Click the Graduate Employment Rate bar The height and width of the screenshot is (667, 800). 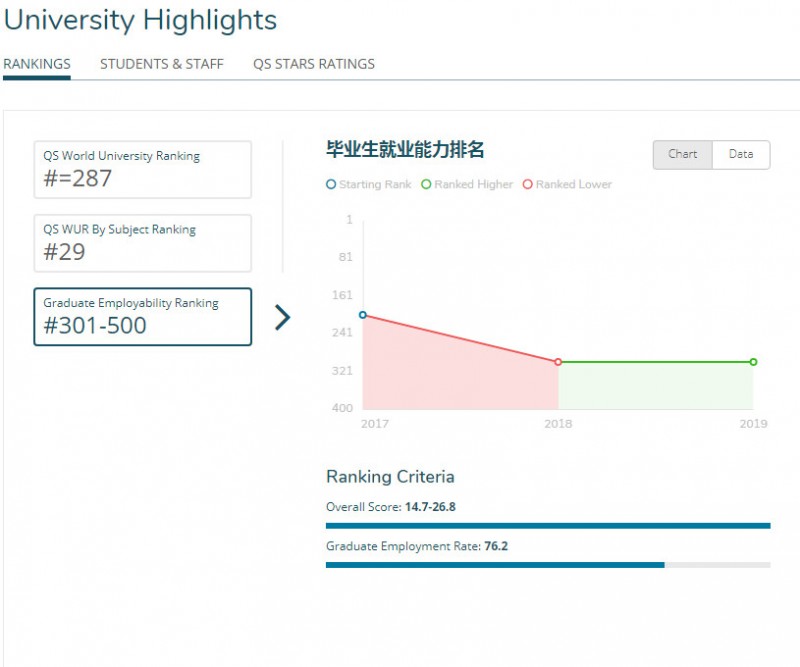pos(548,565)
